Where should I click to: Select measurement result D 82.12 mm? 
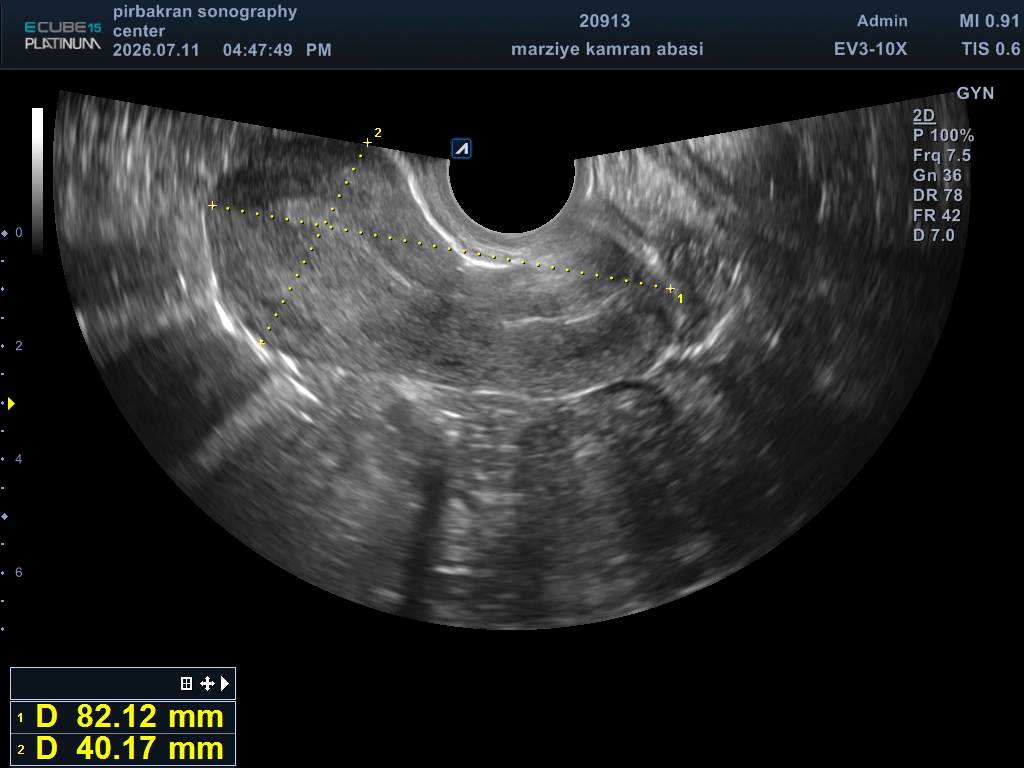pos(123,717)
